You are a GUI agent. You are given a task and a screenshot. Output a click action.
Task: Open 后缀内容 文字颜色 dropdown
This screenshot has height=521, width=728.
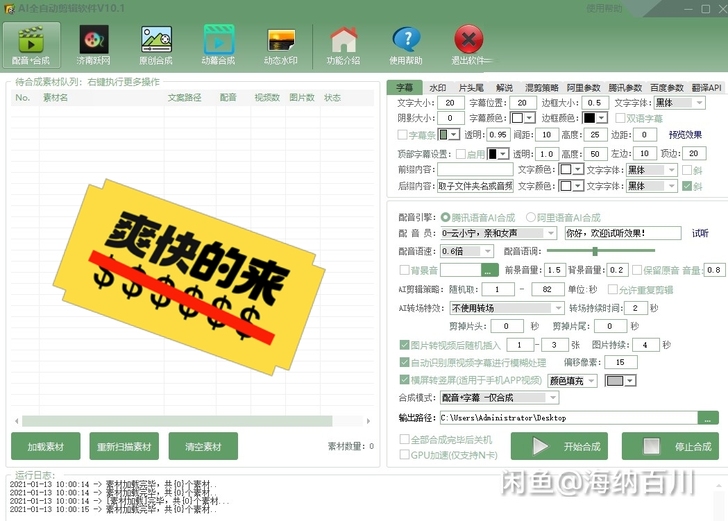(x=571, y=186)
